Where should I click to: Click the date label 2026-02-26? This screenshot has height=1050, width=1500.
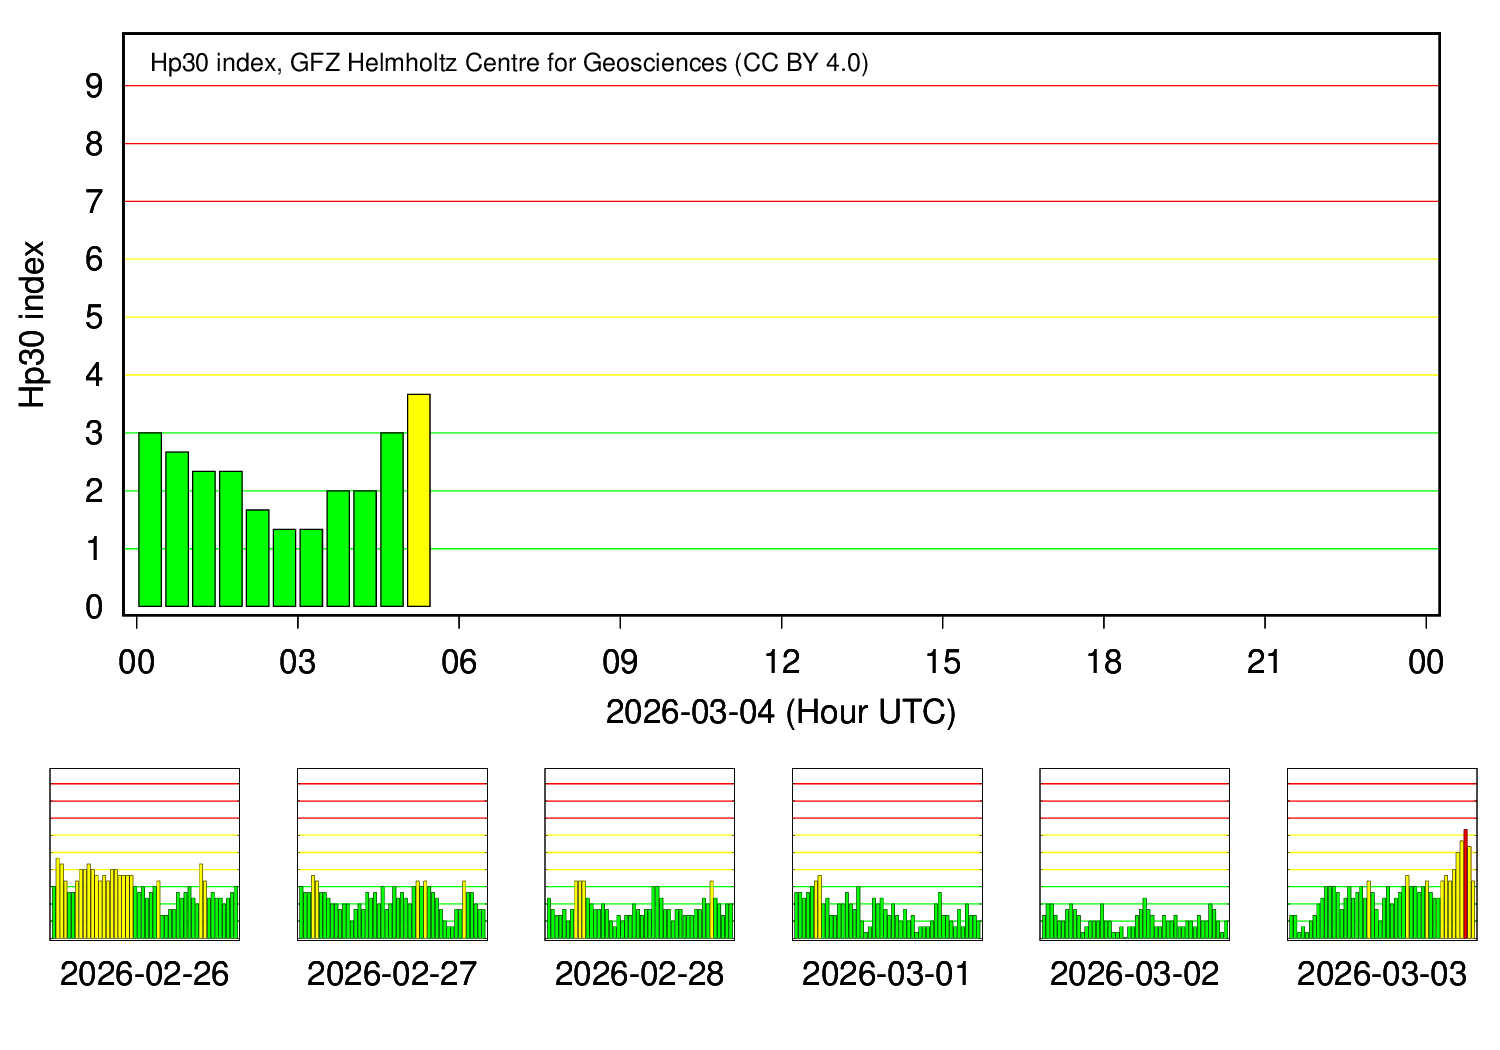pos(145,973)
